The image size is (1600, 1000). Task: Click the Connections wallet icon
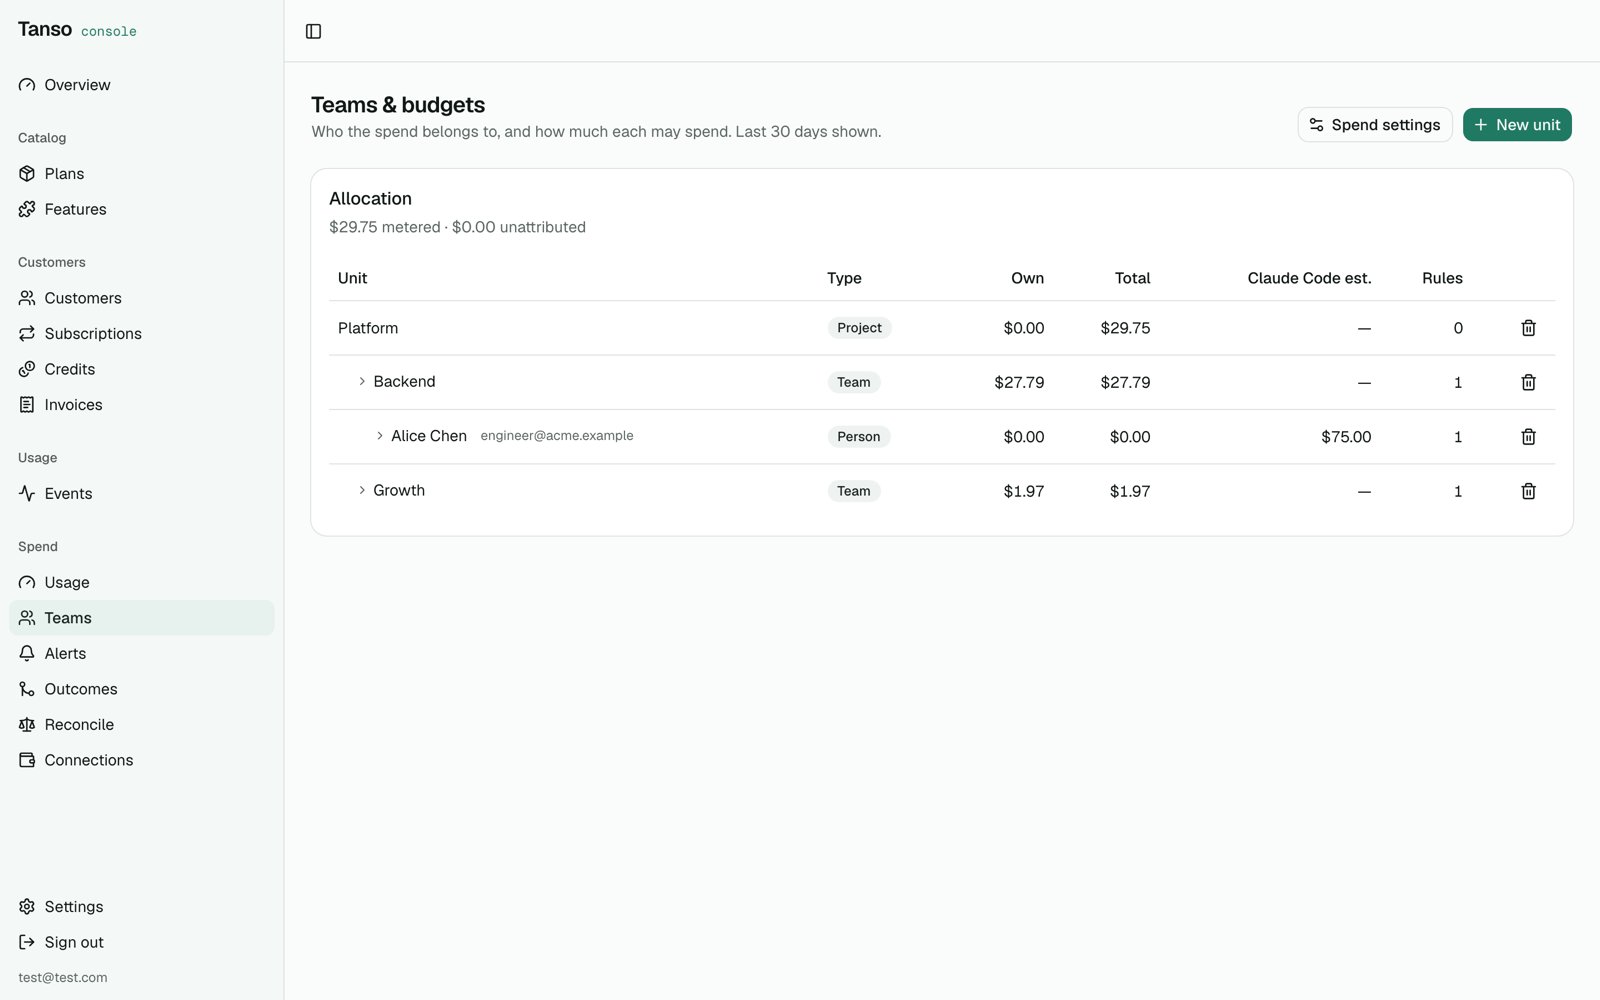27,760
